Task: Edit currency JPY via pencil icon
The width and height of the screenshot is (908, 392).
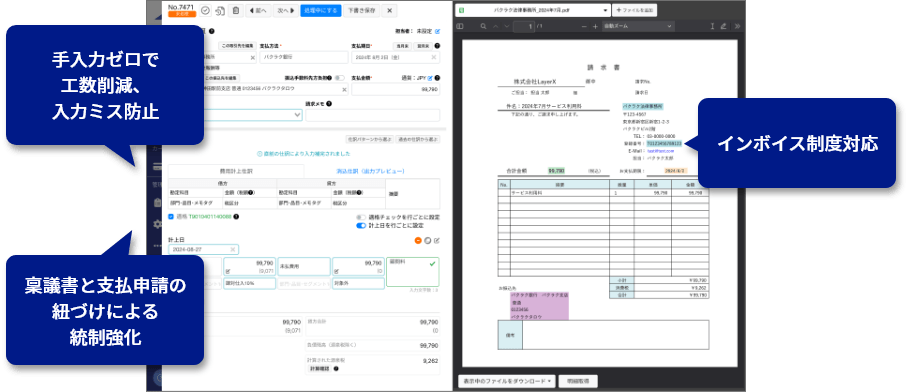Action: (430, 78)
